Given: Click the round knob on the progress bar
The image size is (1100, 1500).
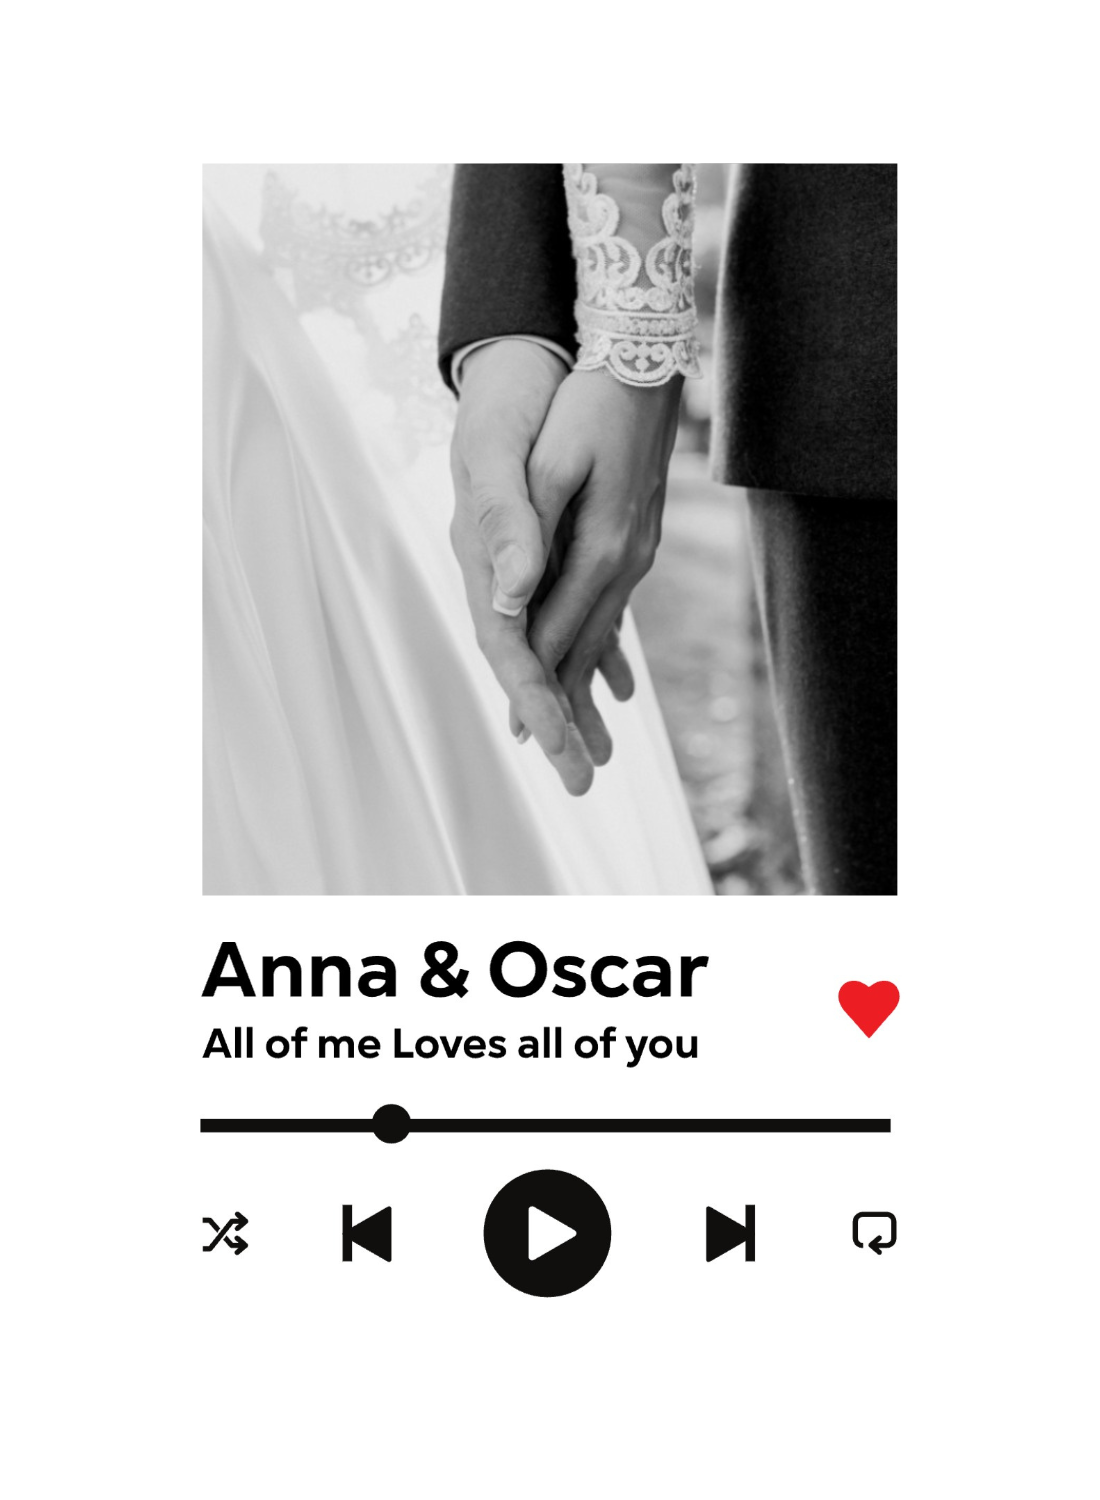Looking at the screenshot, I should click(391, 1124).
